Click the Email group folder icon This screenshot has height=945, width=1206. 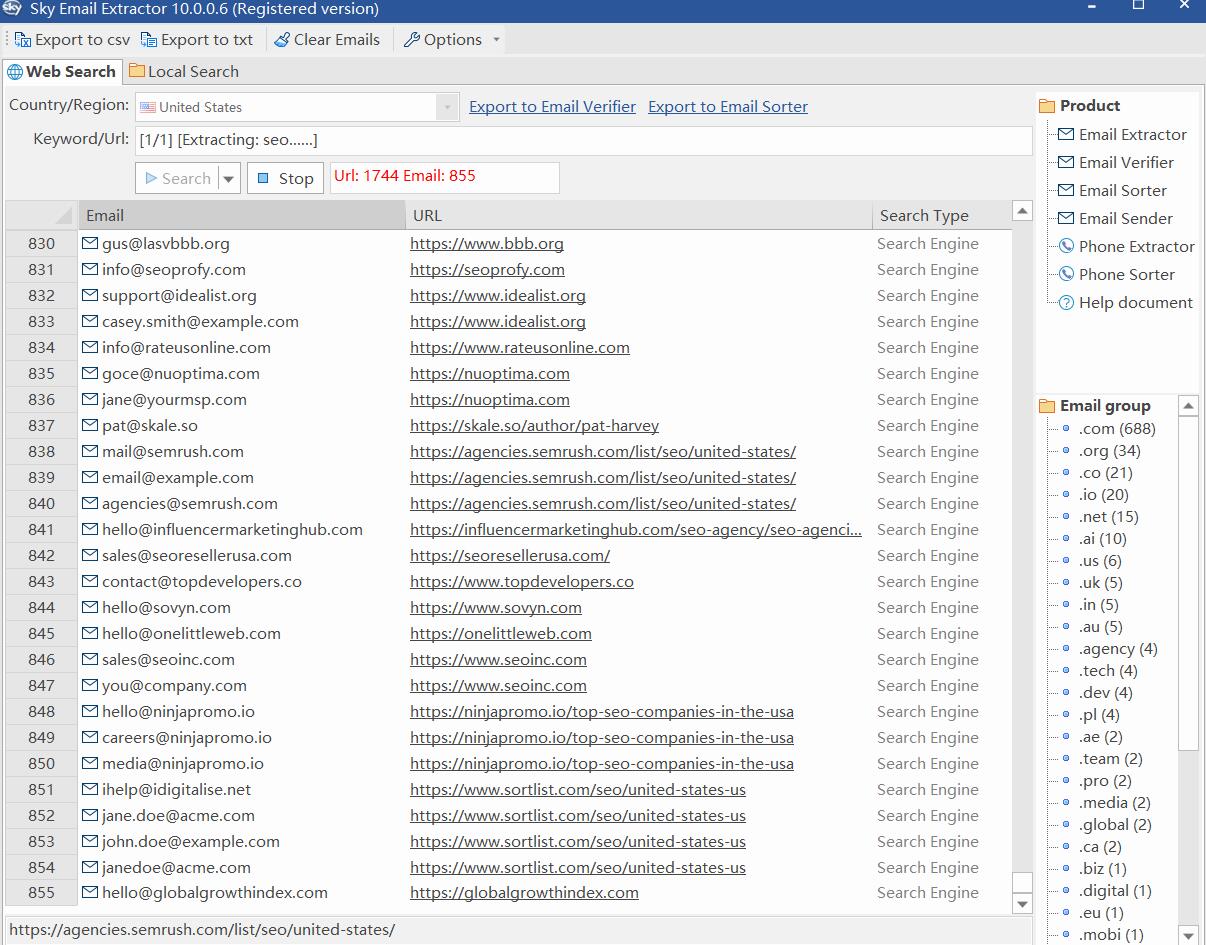click(1047, 406)
